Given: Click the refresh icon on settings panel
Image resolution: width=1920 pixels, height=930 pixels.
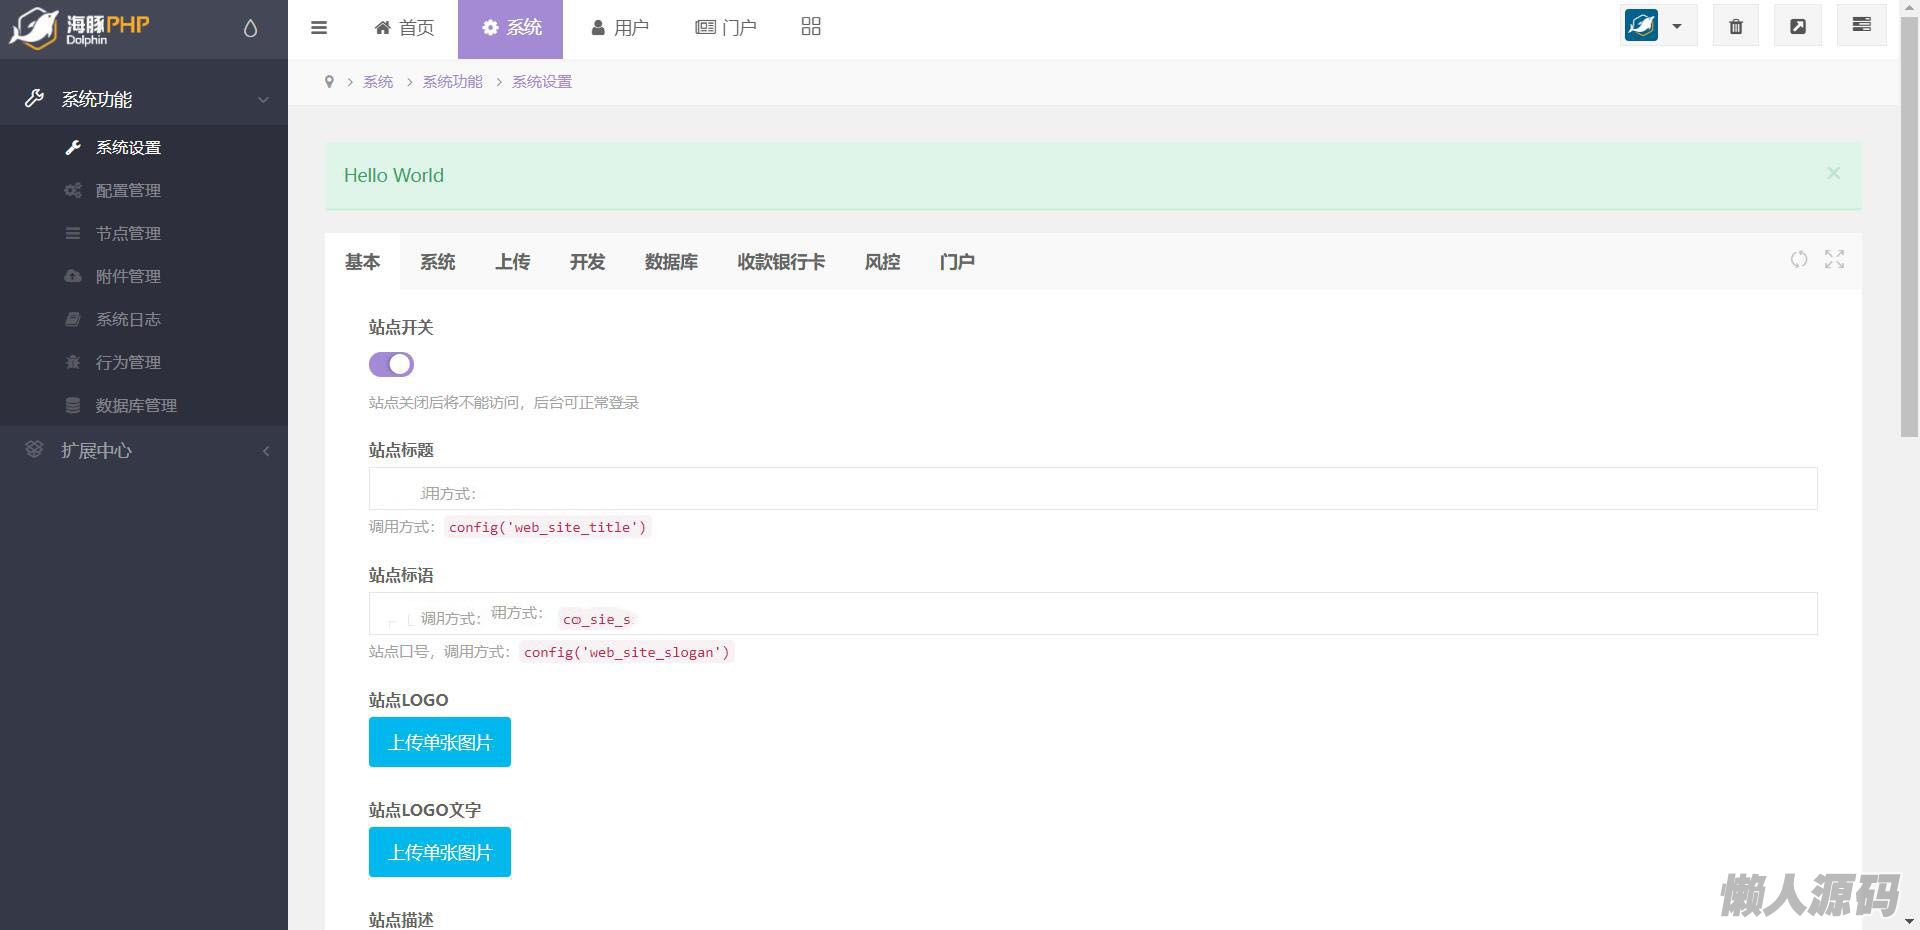Looking at the screenshot, I should 1799,260.
